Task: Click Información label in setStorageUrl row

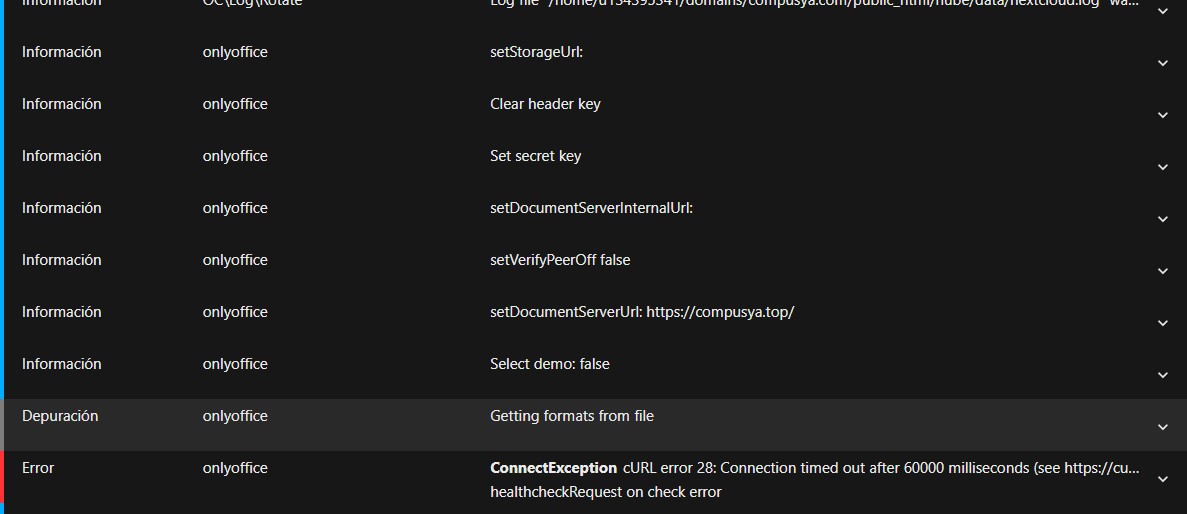Action: click(x=61, y=52)
